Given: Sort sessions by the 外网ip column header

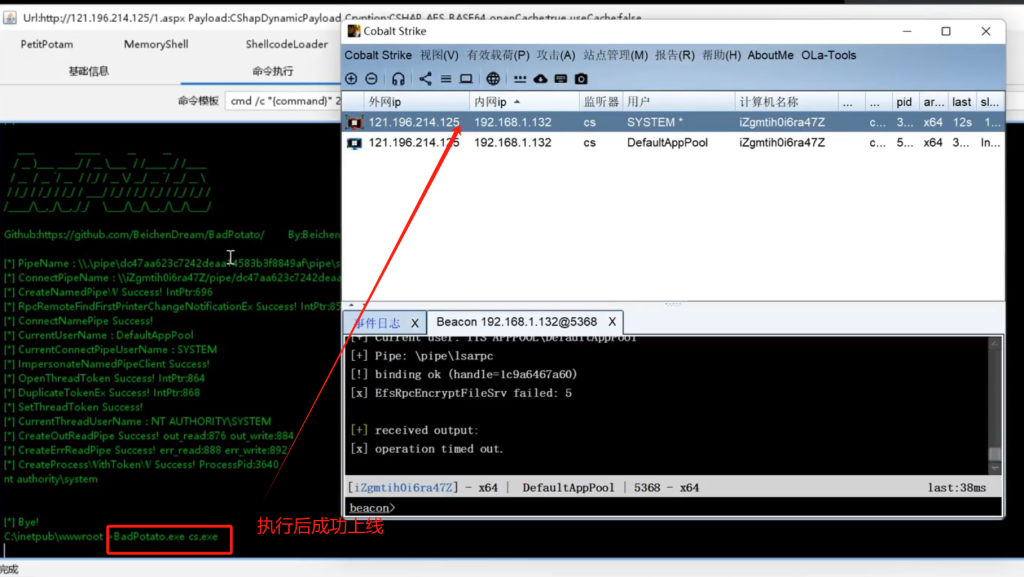Looking at the screenshot, I should [x=417, y=102].
